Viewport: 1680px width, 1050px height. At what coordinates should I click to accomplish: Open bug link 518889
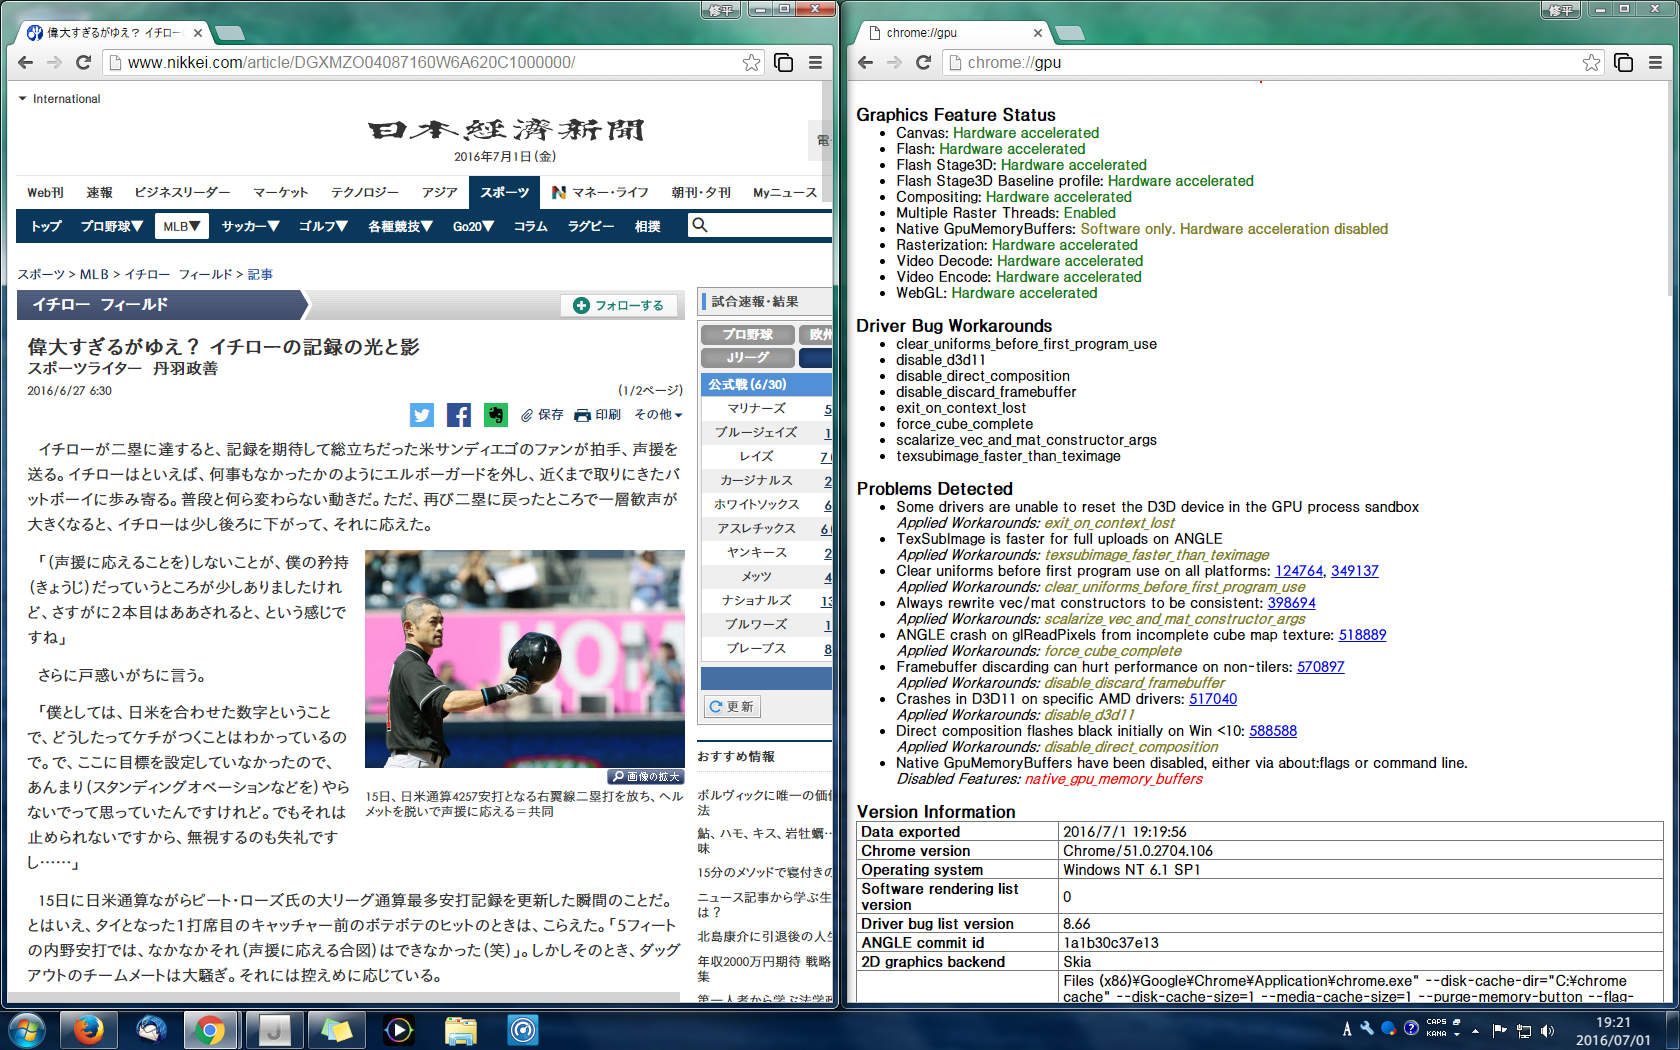tap(1362, 635)
